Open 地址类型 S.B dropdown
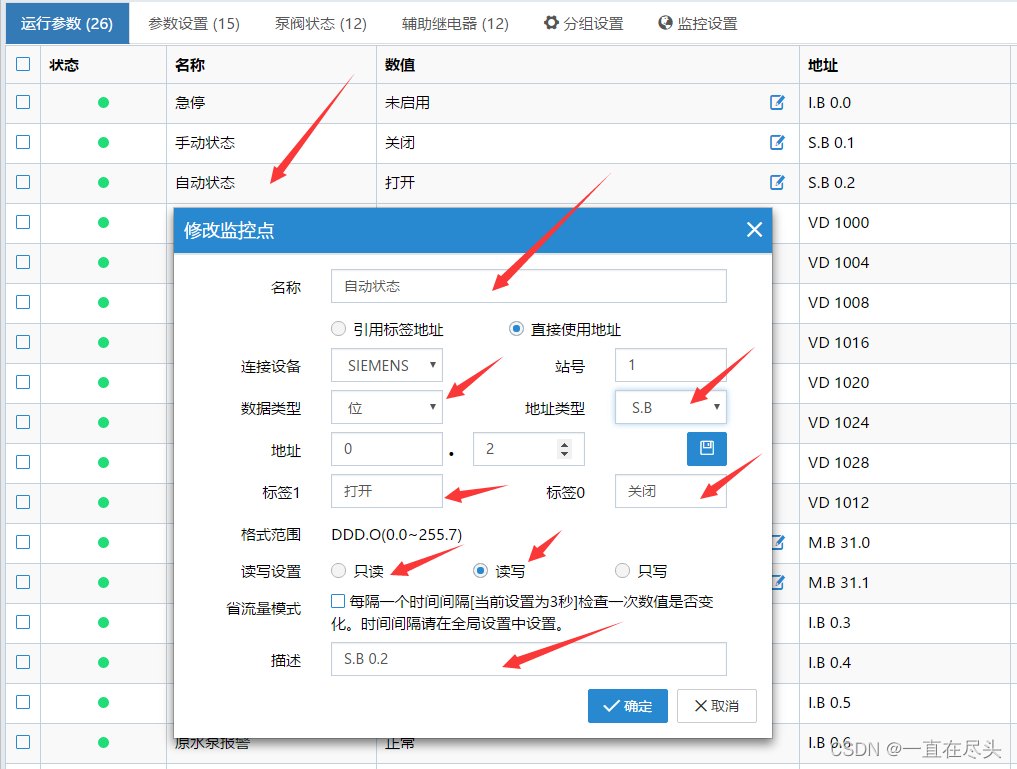Image resolution: width=1017 pixels, height=769 pixels. [x=671, y=407]
